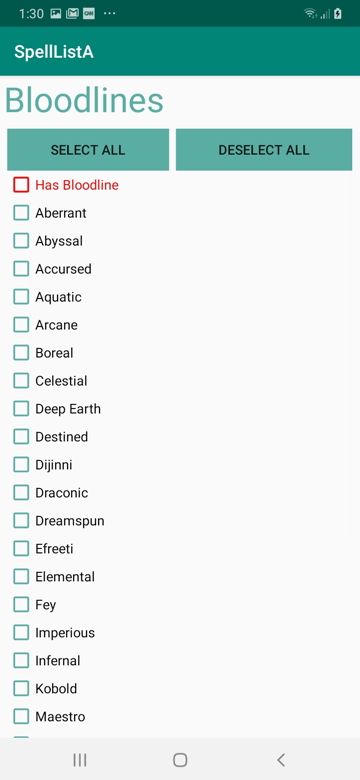Screen dimensions: 360x780
Task: Check the Fey bloodline option
Action: coord(21,605)
